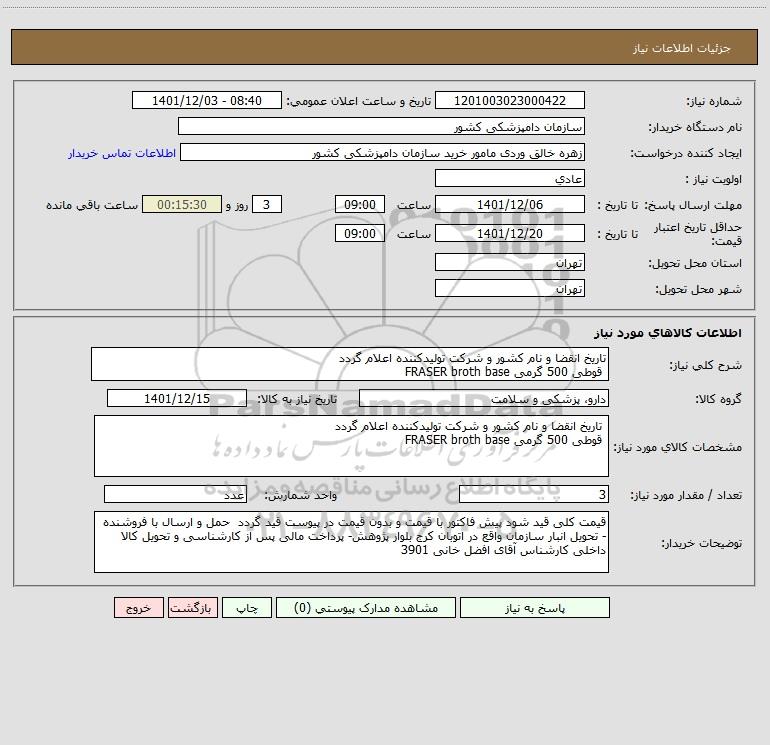
Task: Click the label 'گروه کالا:'
Action: pos(718,400)
